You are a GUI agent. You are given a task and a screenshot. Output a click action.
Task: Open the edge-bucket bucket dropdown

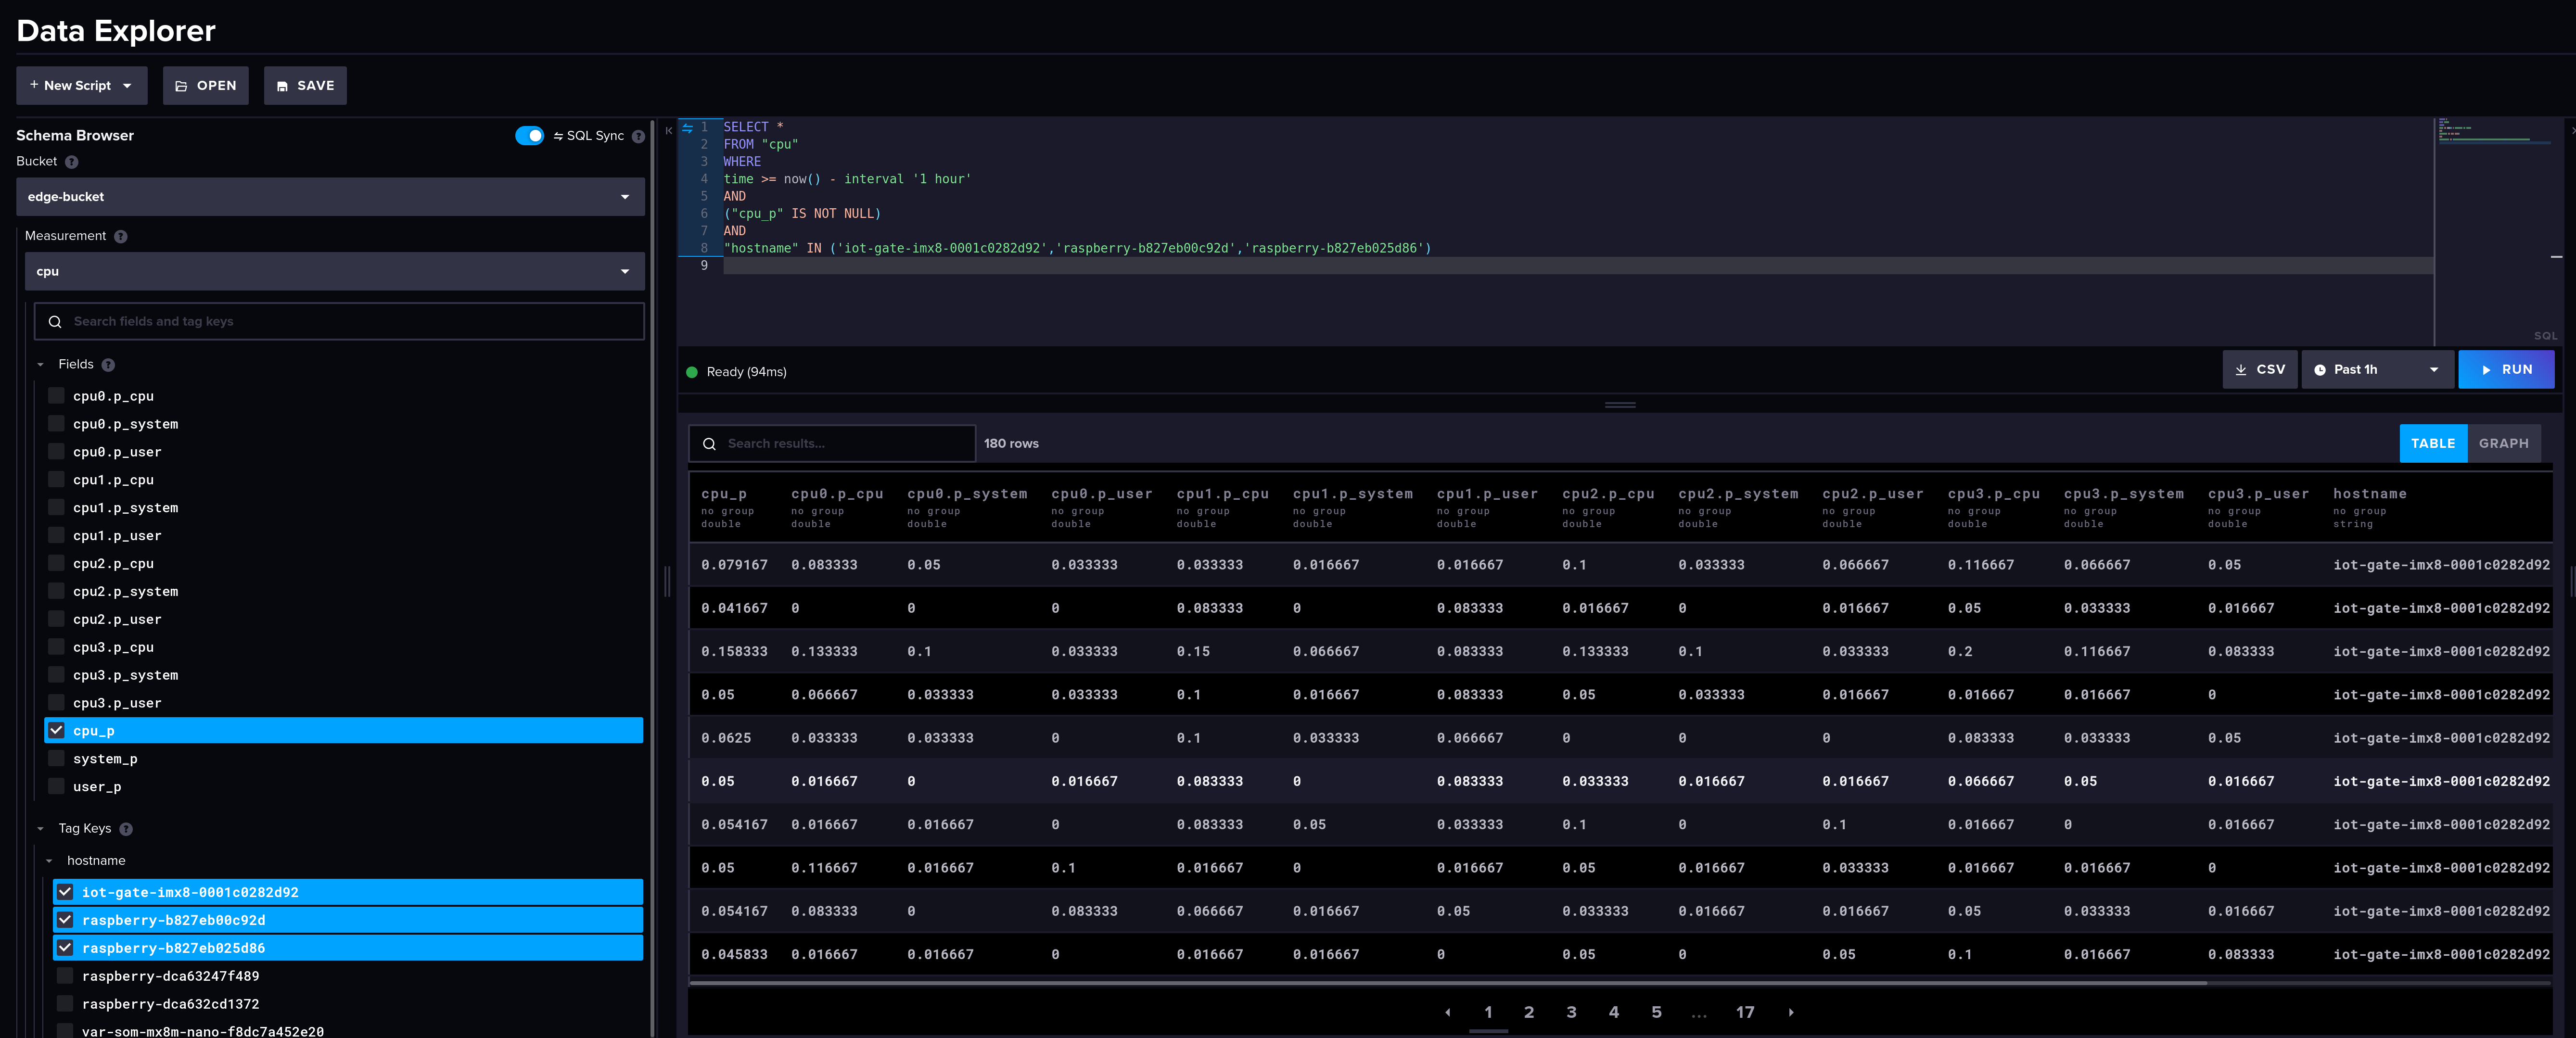coord(330,197)
